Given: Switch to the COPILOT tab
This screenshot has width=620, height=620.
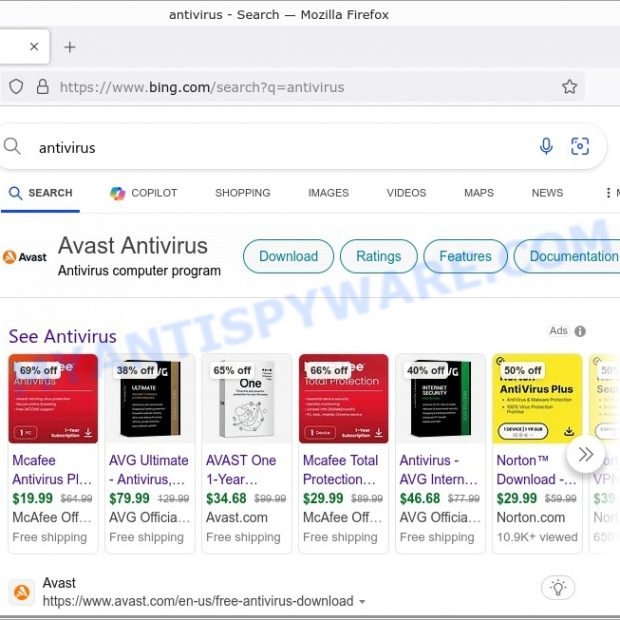Looking at the screenshot, I should point(144,193).
